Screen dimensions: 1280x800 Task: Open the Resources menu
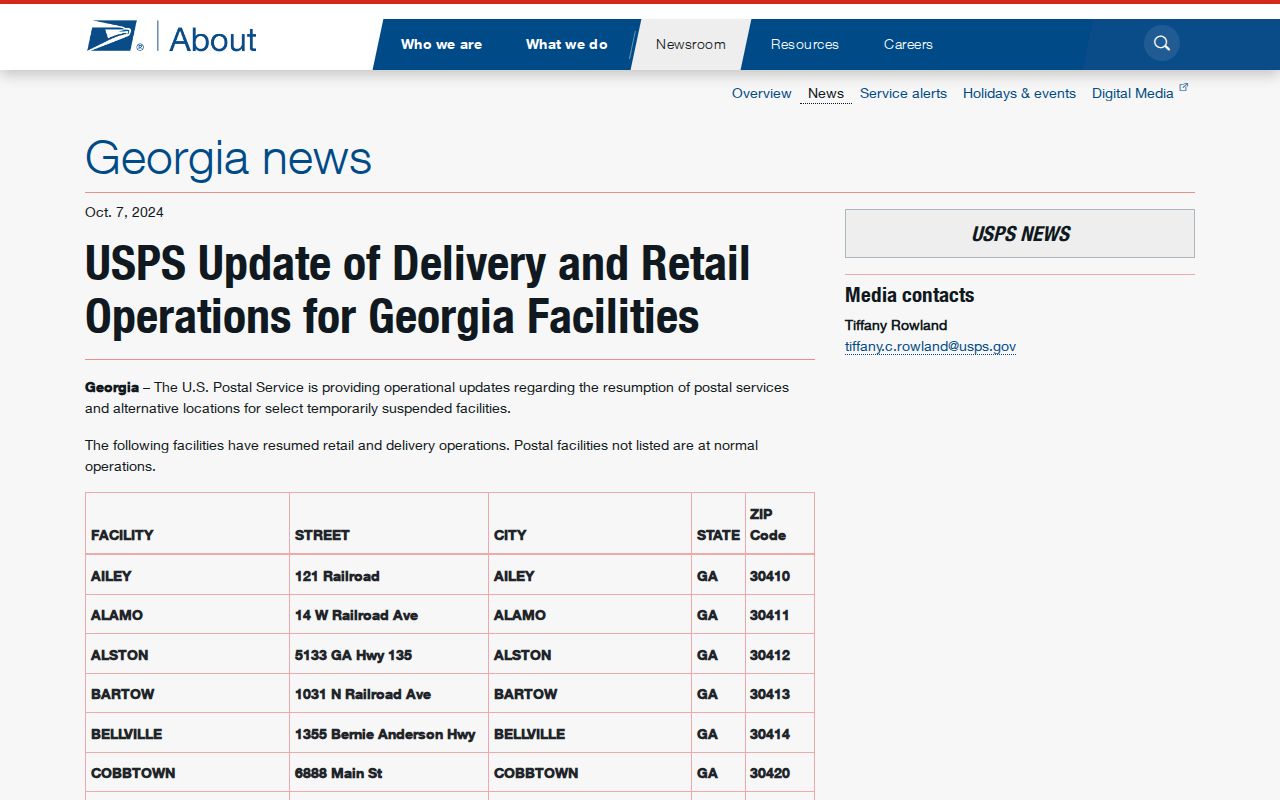805,44
